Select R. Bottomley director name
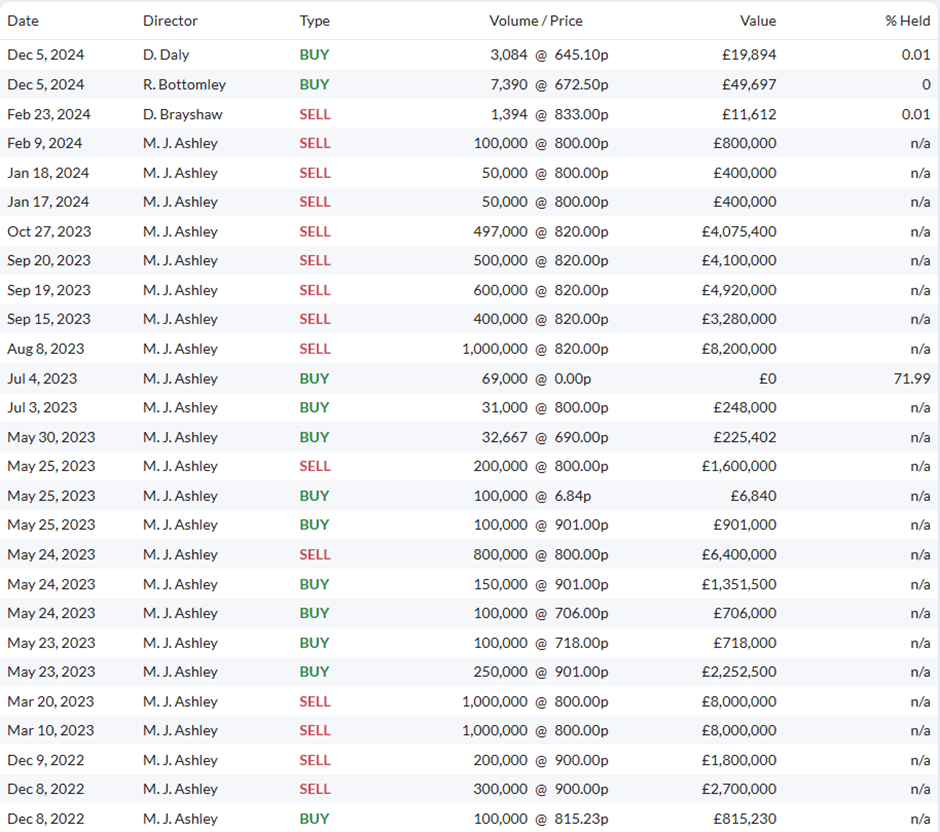Image resolution: width=940 pixels, height=832 pixels. pyautogui.click(x=184, y=85)
